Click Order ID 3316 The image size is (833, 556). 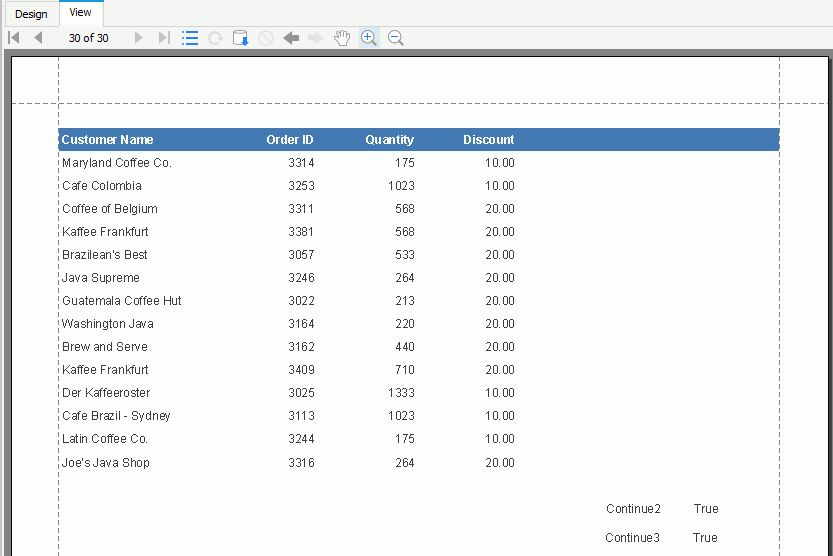pos(301,463)
